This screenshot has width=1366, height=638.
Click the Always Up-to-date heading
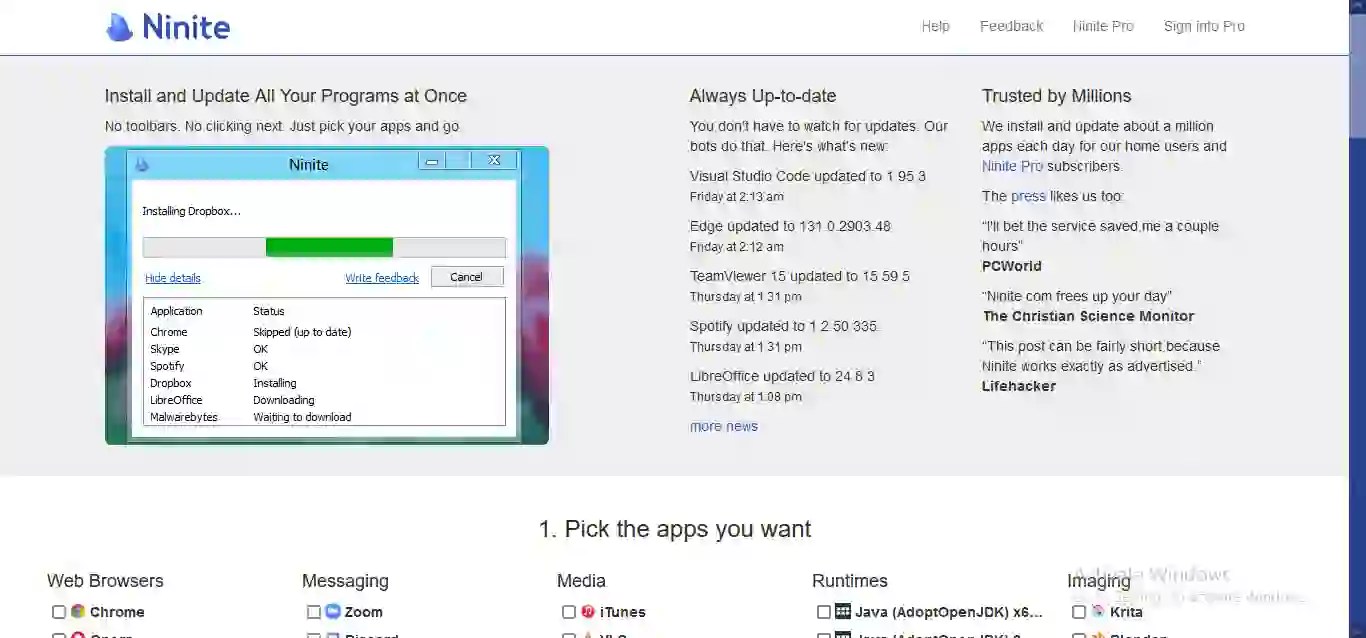pos(763,96)
